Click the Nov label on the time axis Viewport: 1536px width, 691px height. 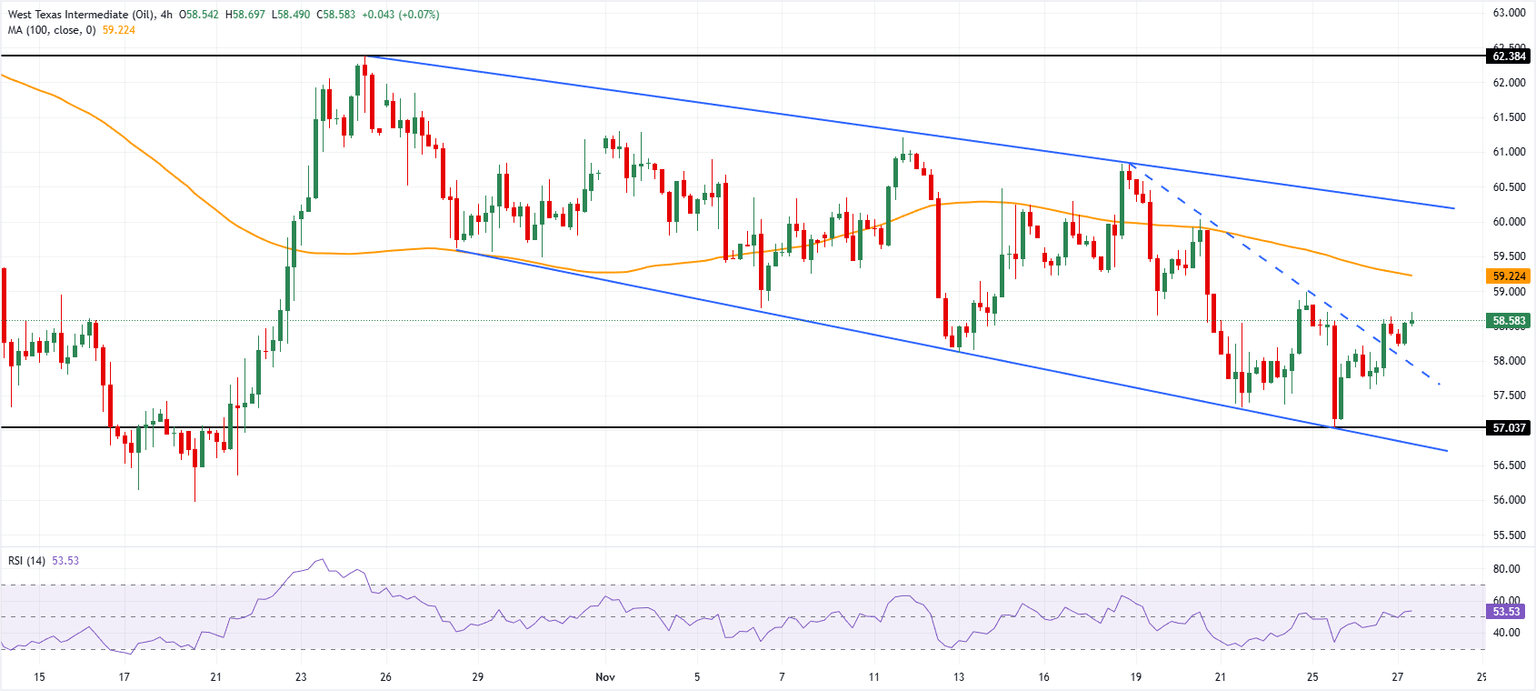(605, 676)
